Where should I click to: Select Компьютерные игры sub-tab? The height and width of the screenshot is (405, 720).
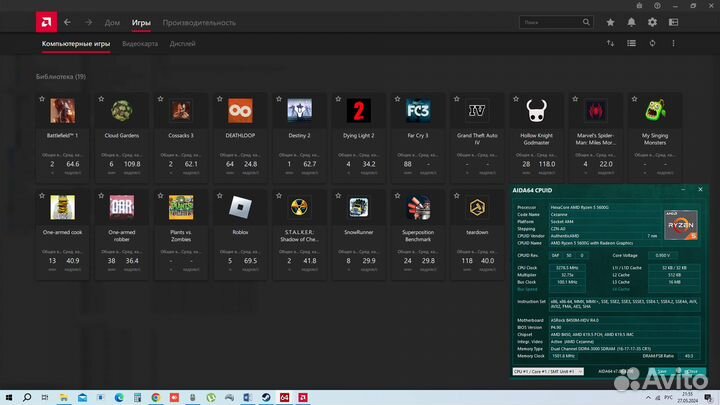[x=76, y=44]
